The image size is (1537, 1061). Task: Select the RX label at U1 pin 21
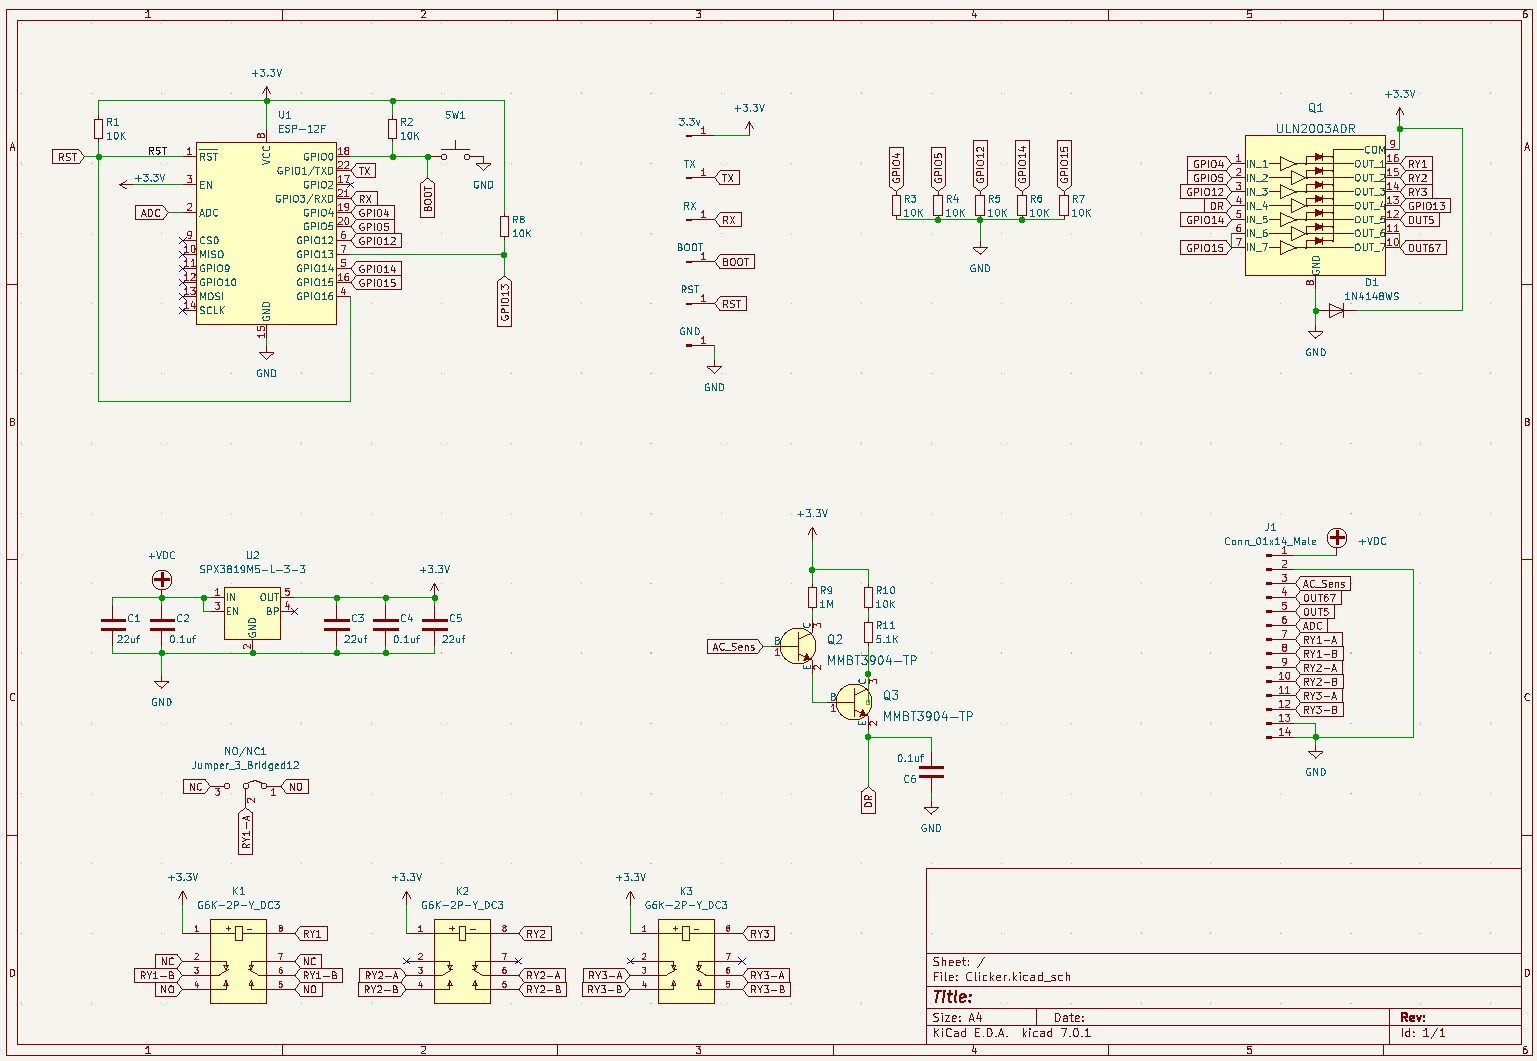(x=365, y=199)
